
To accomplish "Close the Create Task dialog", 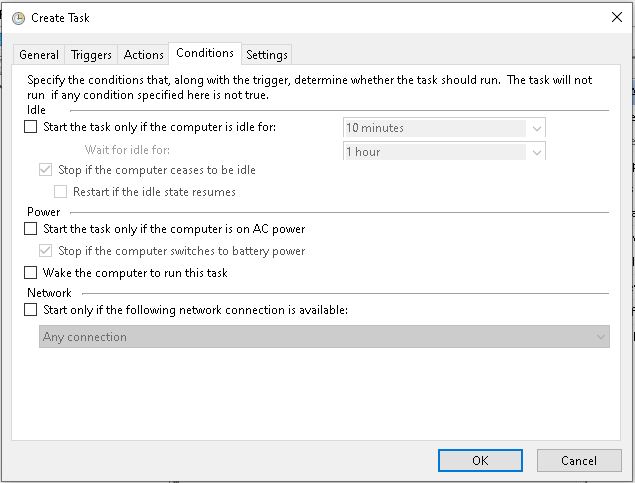I will 615,17.
